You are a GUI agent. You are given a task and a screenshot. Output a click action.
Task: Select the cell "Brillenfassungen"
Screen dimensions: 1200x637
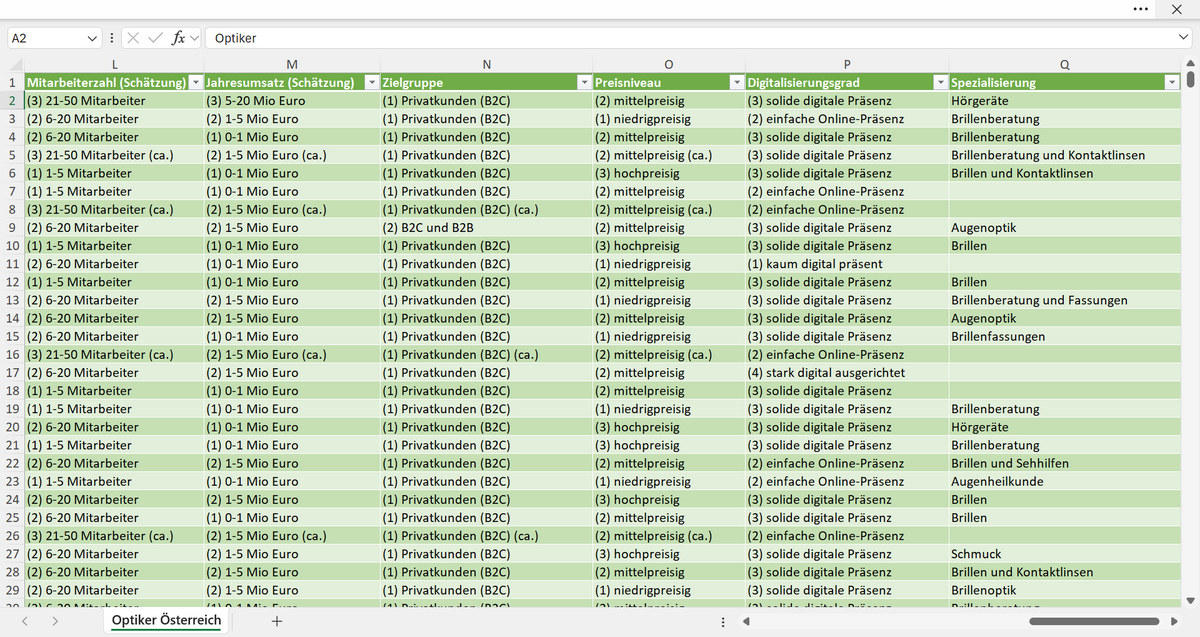1064,337
